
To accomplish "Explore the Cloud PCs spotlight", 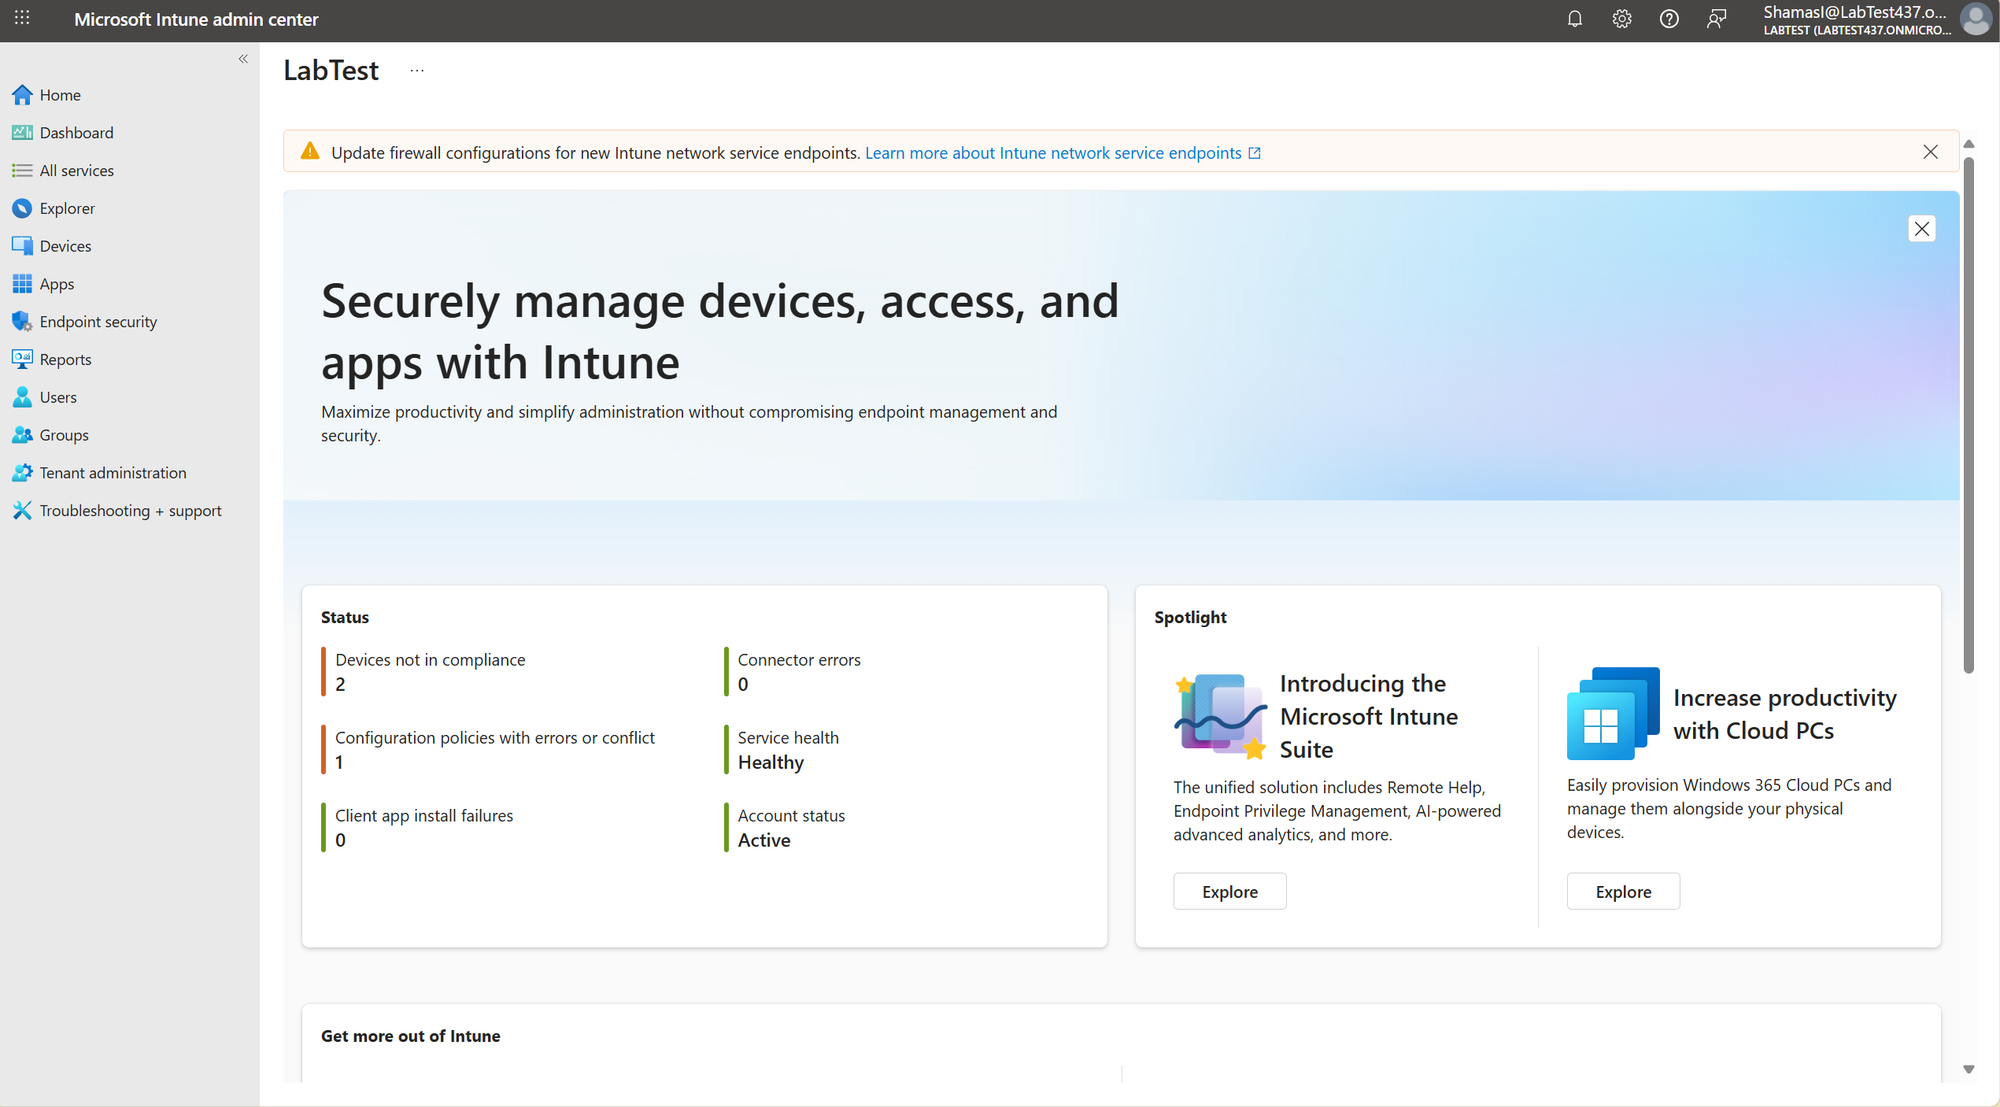I will [x=1622, y=891].
